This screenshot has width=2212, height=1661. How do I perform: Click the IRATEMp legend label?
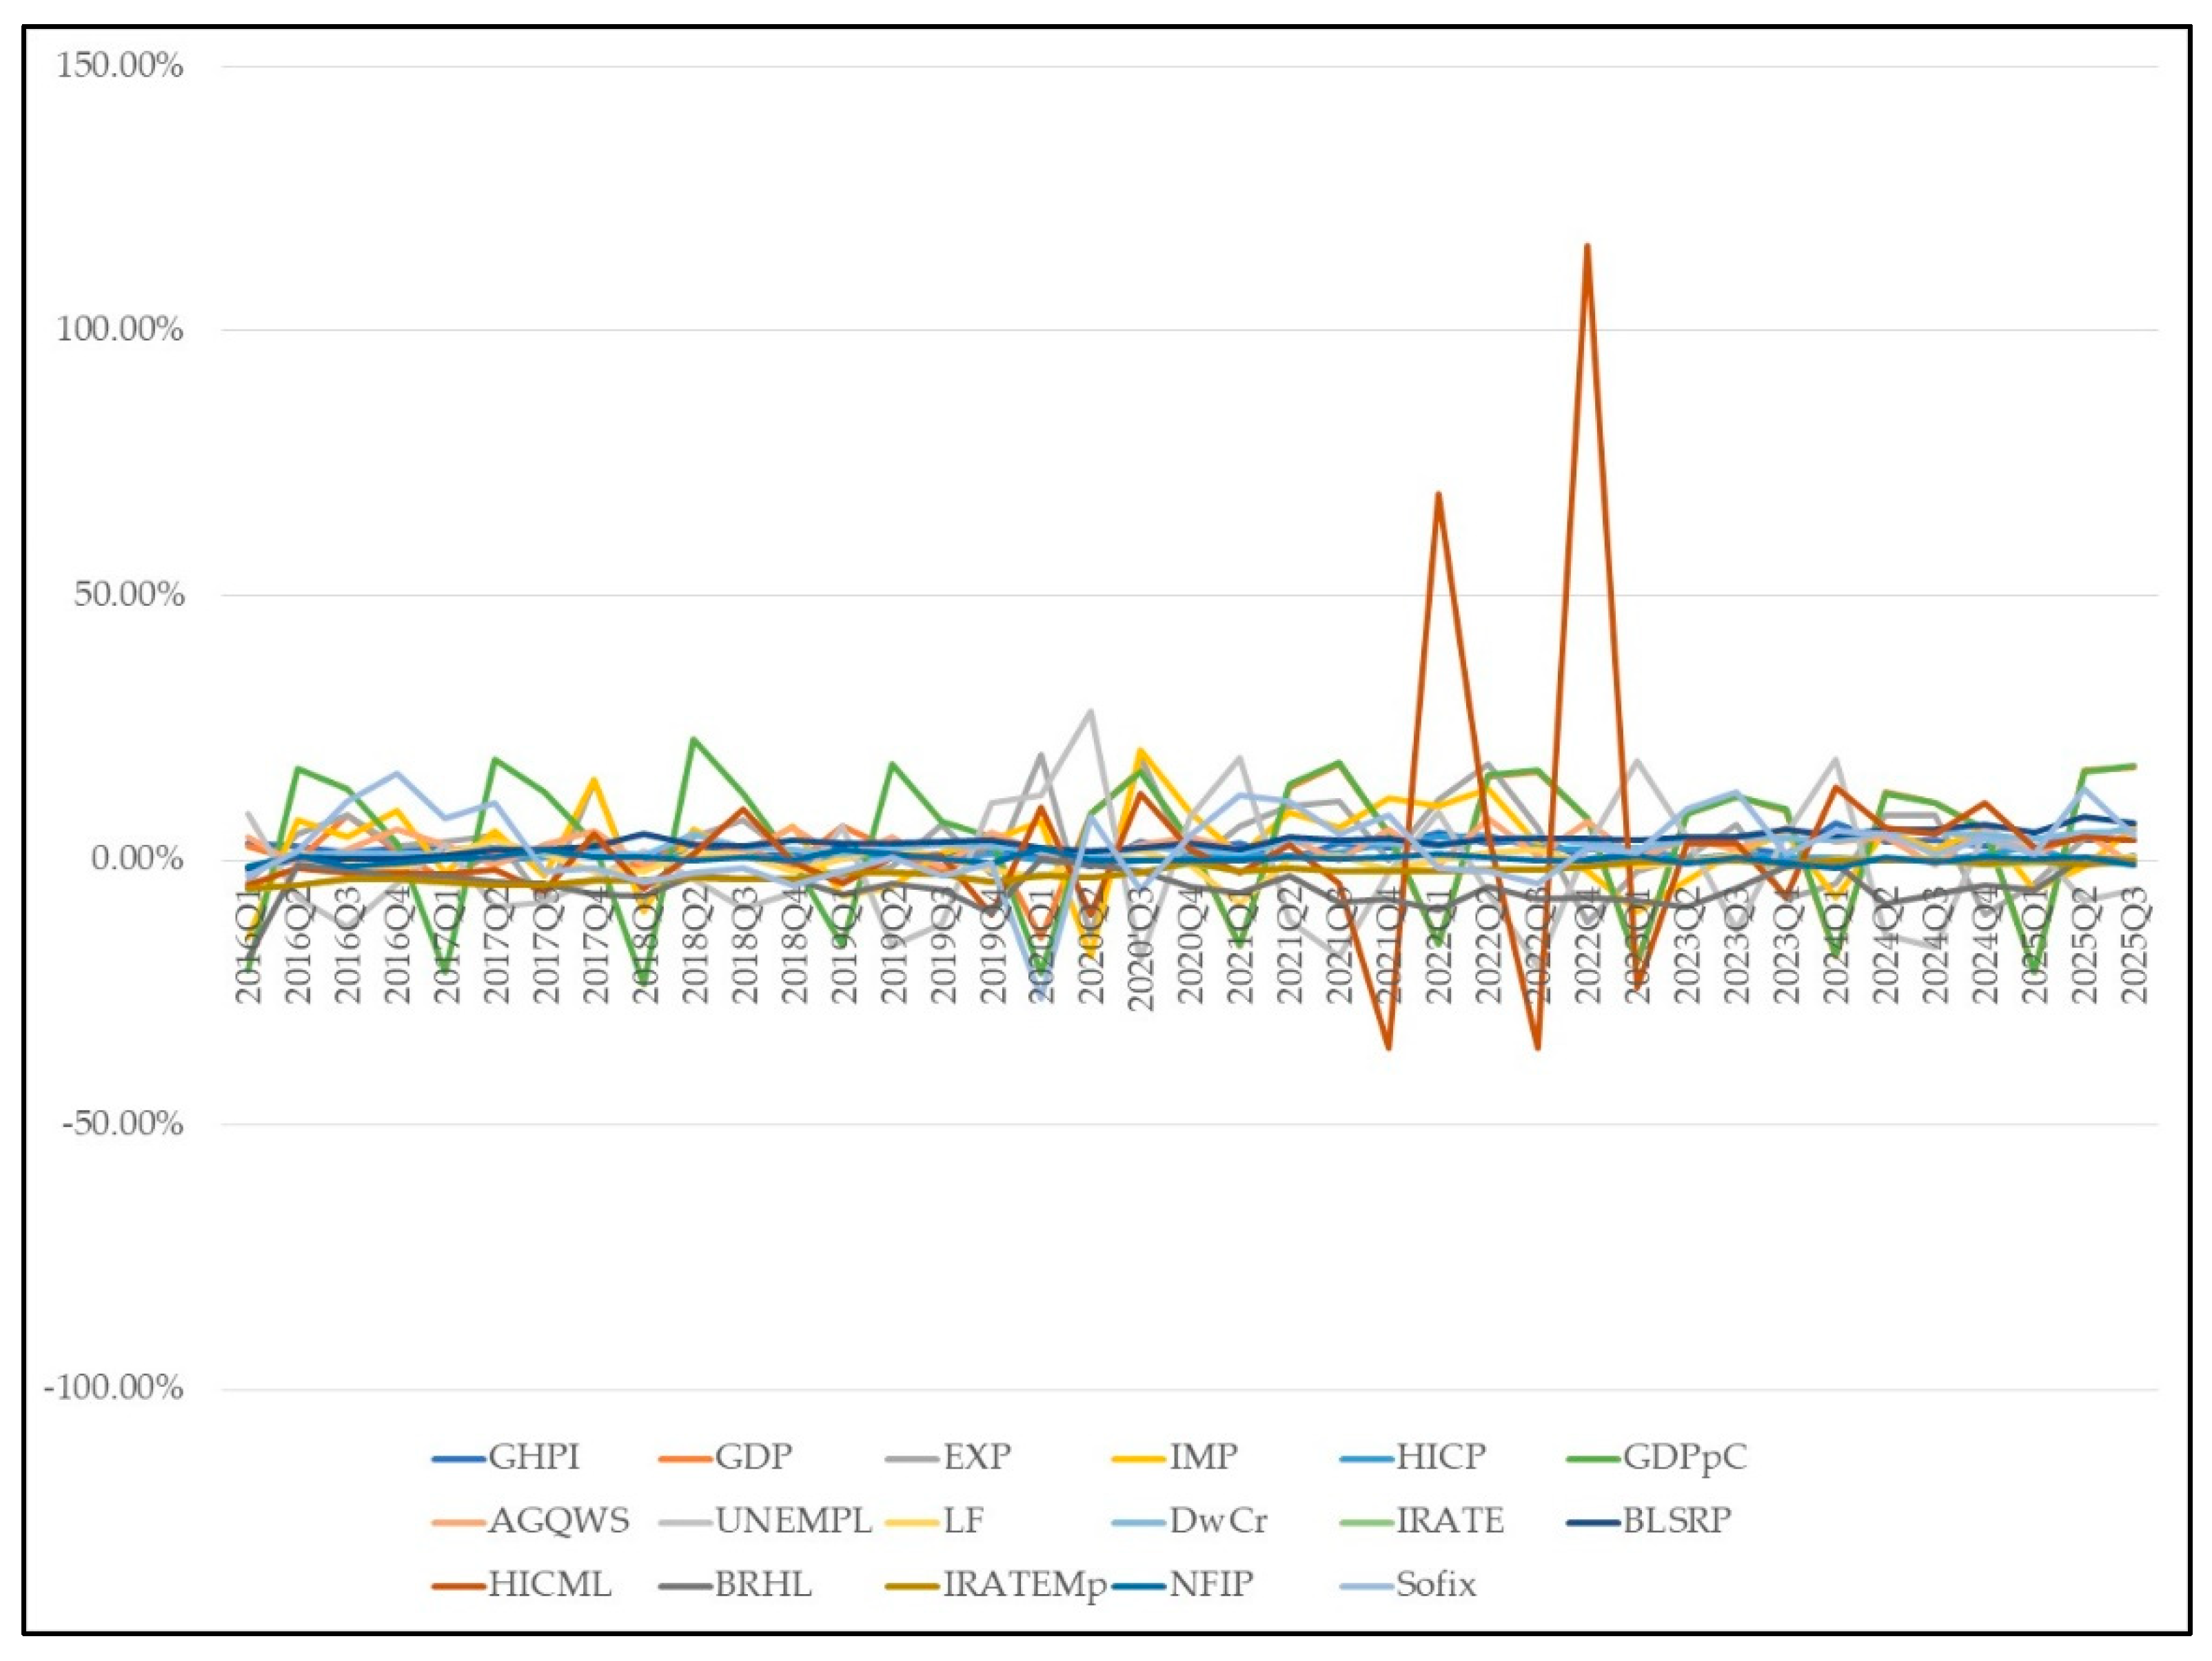click(1024, 1585)
